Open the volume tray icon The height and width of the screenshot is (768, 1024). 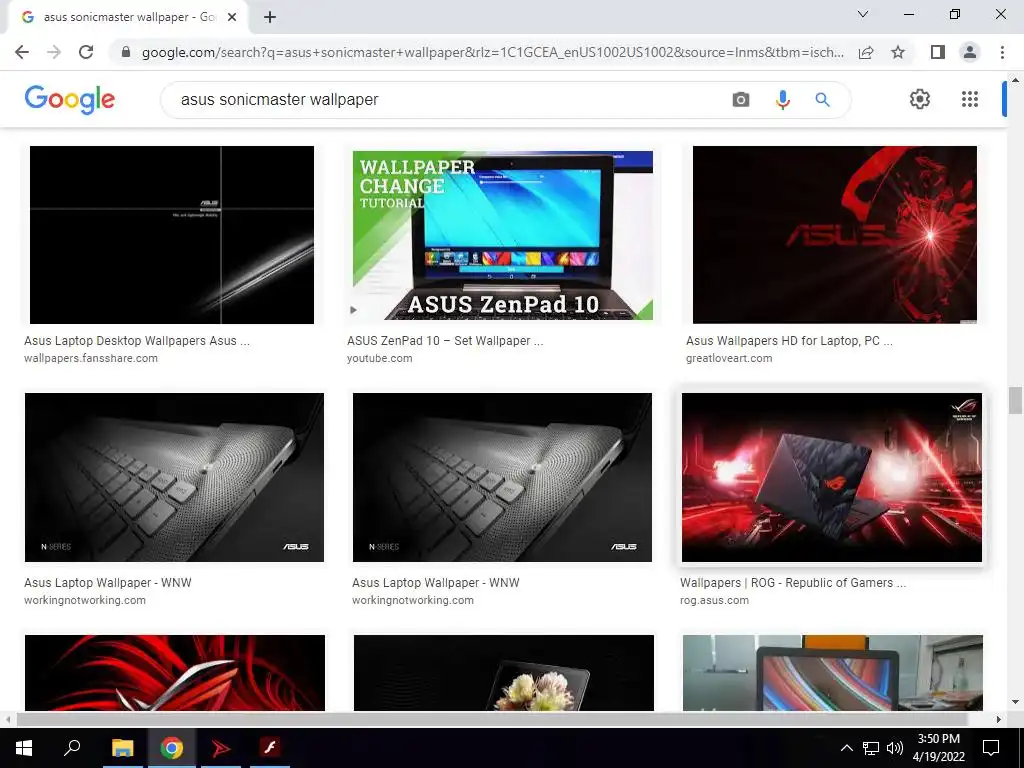point(895,748)
